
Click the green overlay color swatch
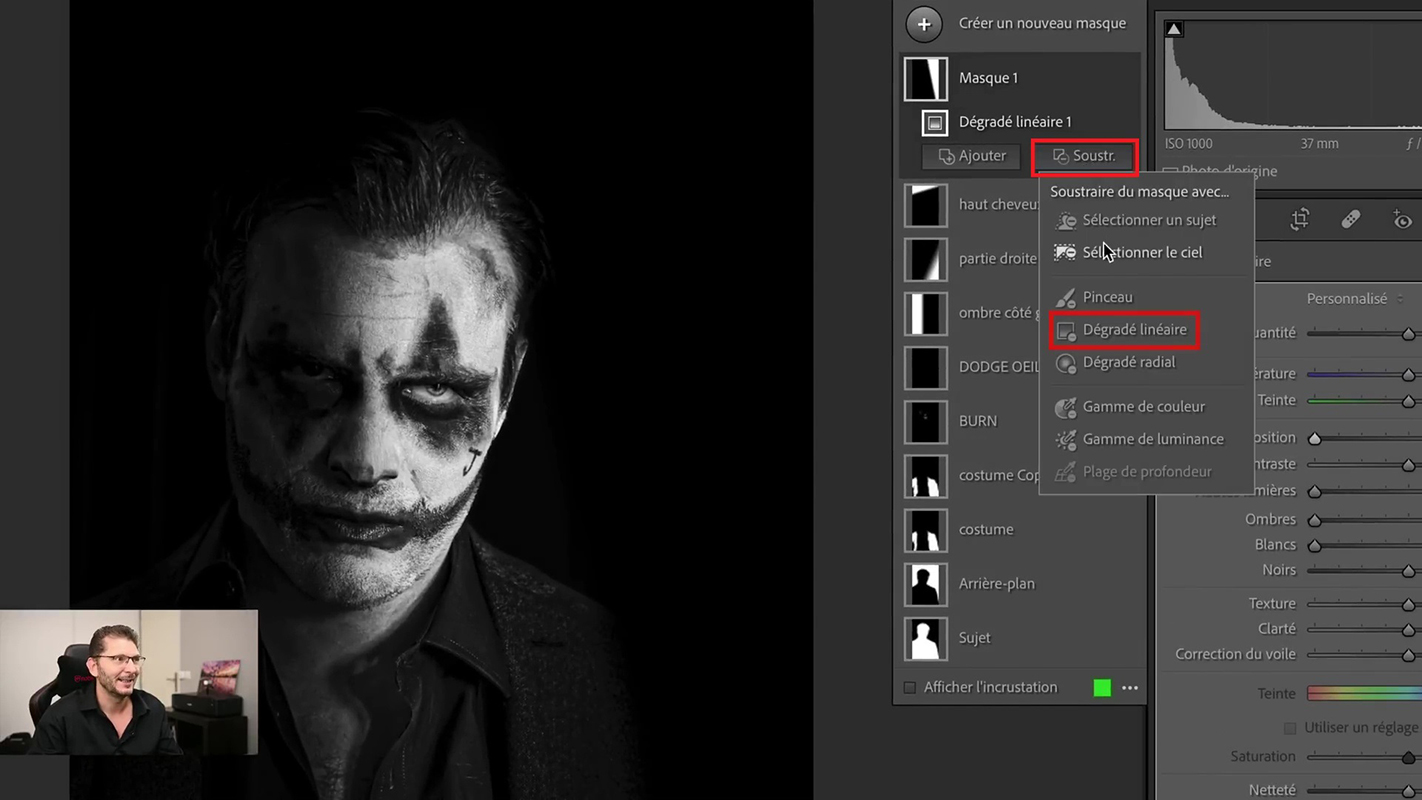pos(1102,688)
